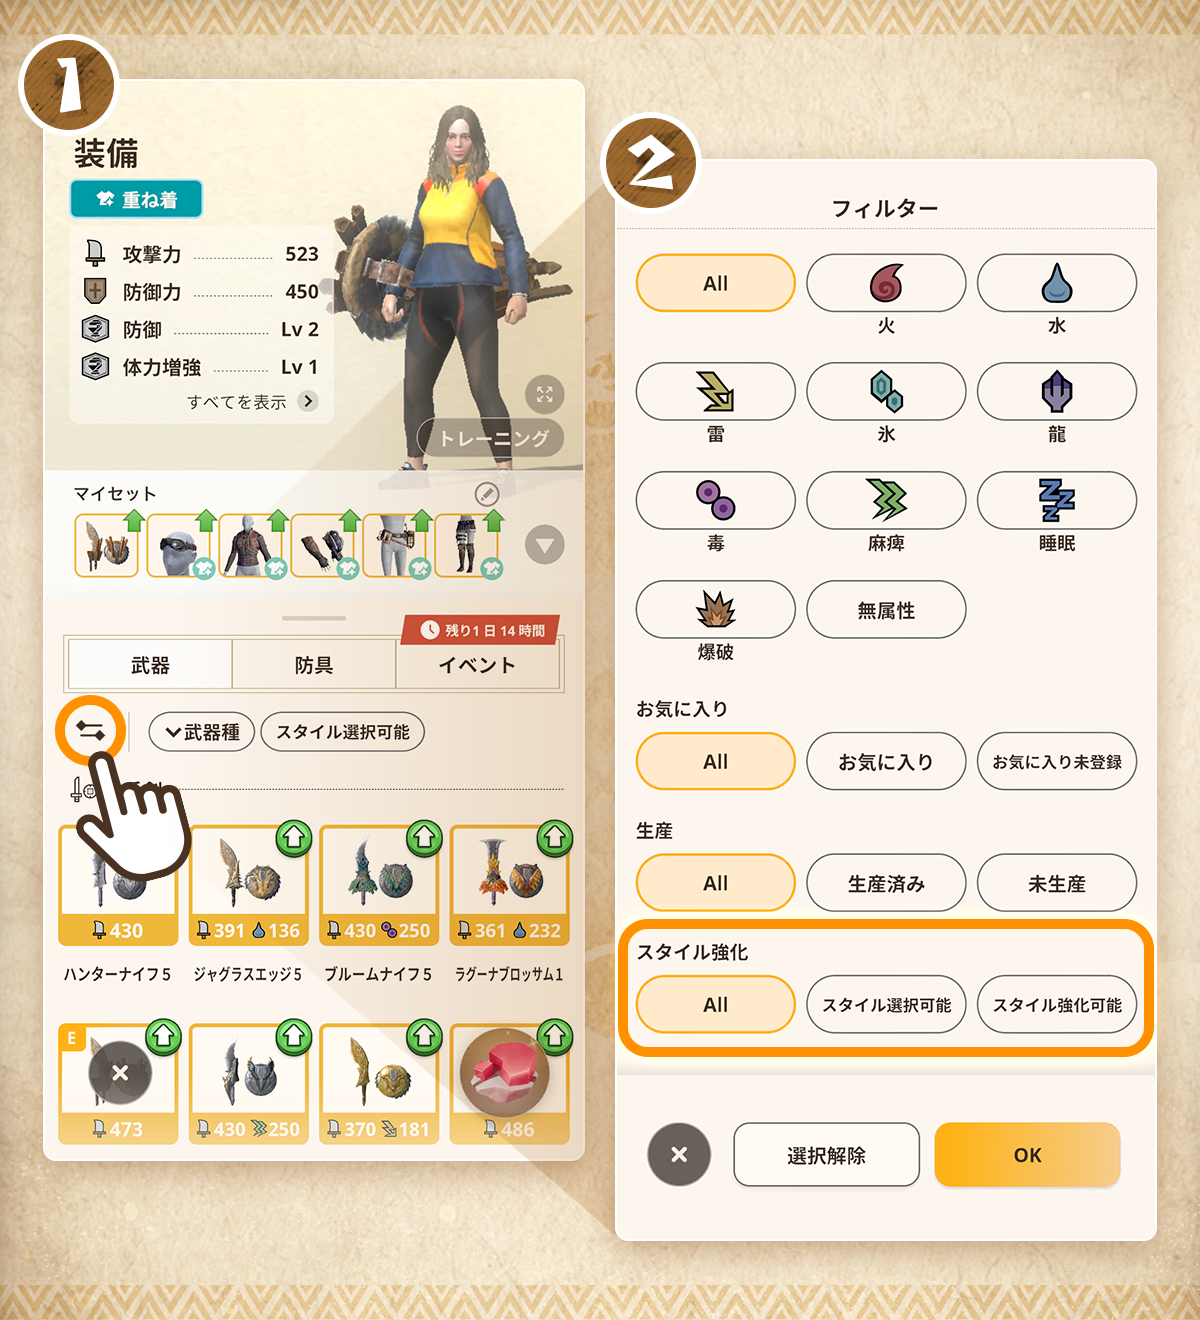
Task: Open the filter/sort icon beside 武器種
Action: pos(91,731)
